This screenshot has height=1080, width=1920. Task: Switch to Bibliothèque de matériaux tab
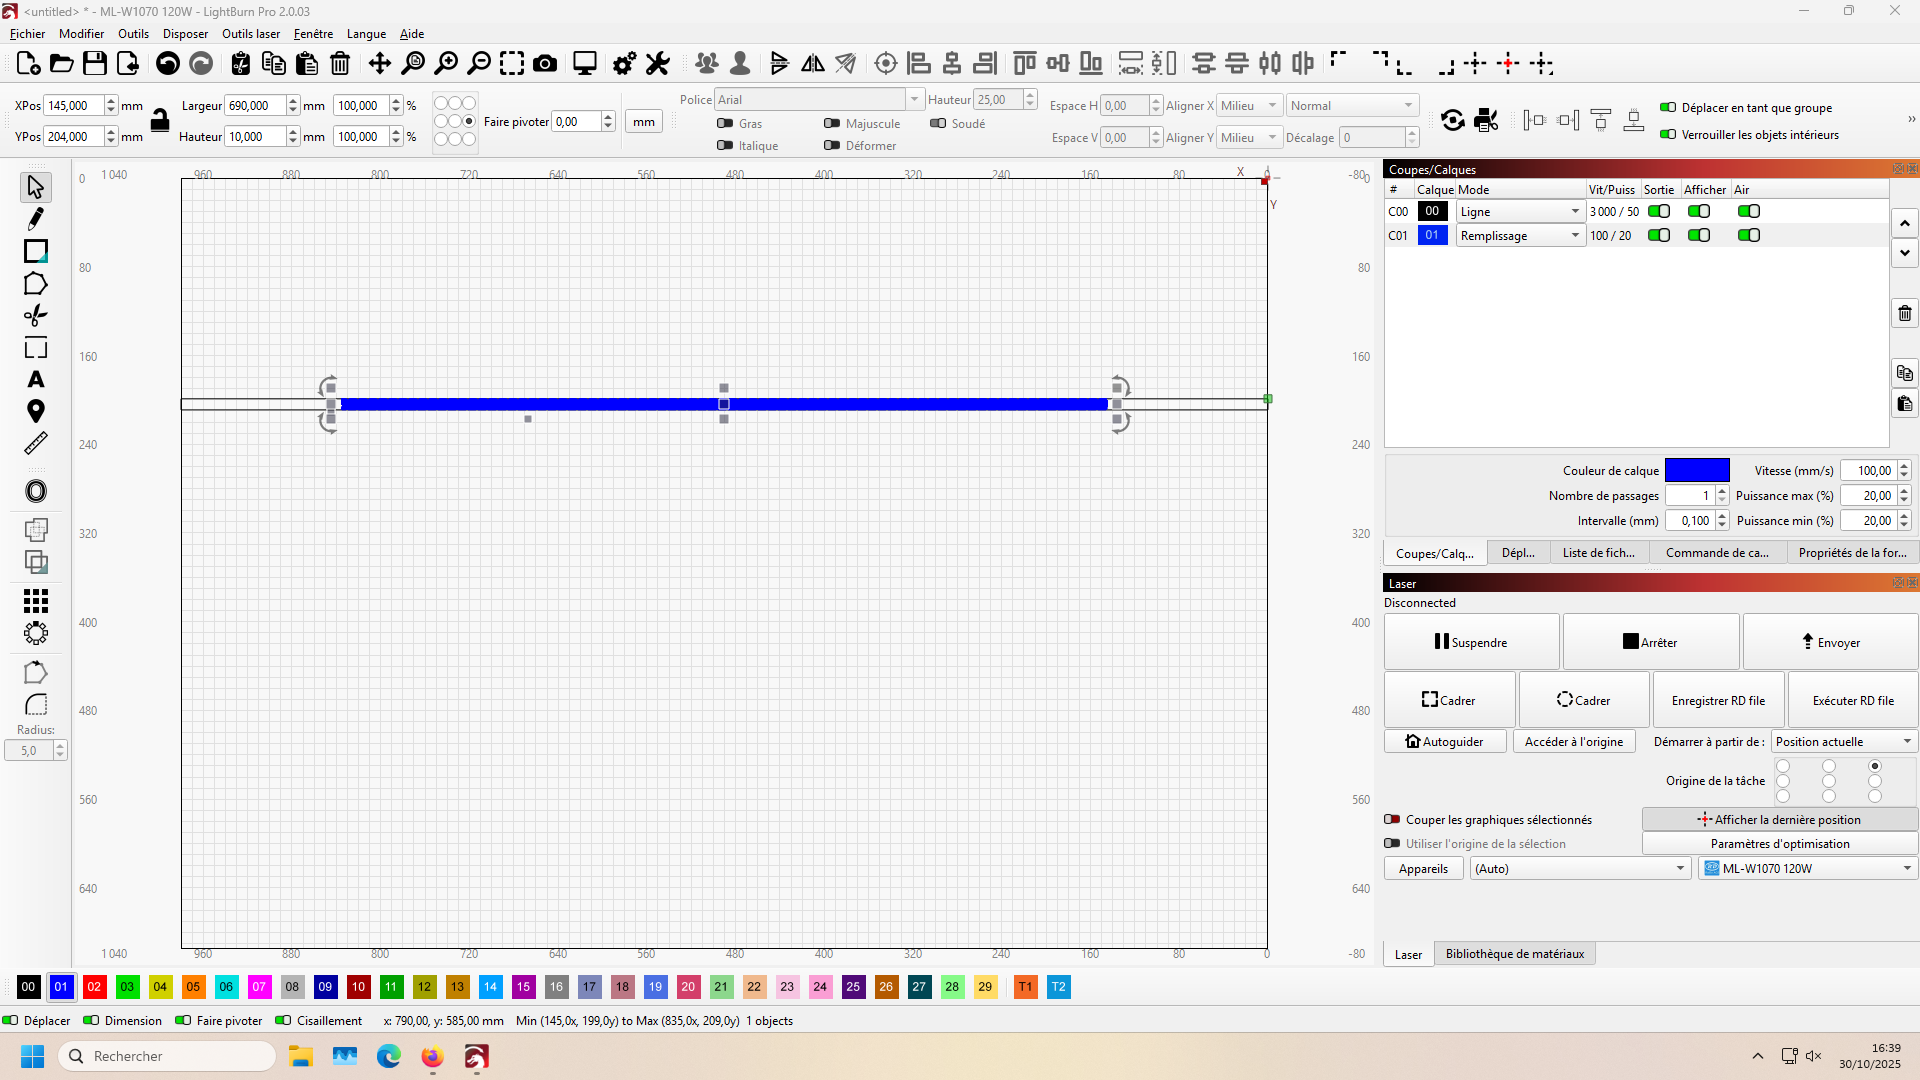click(1514, 954)
